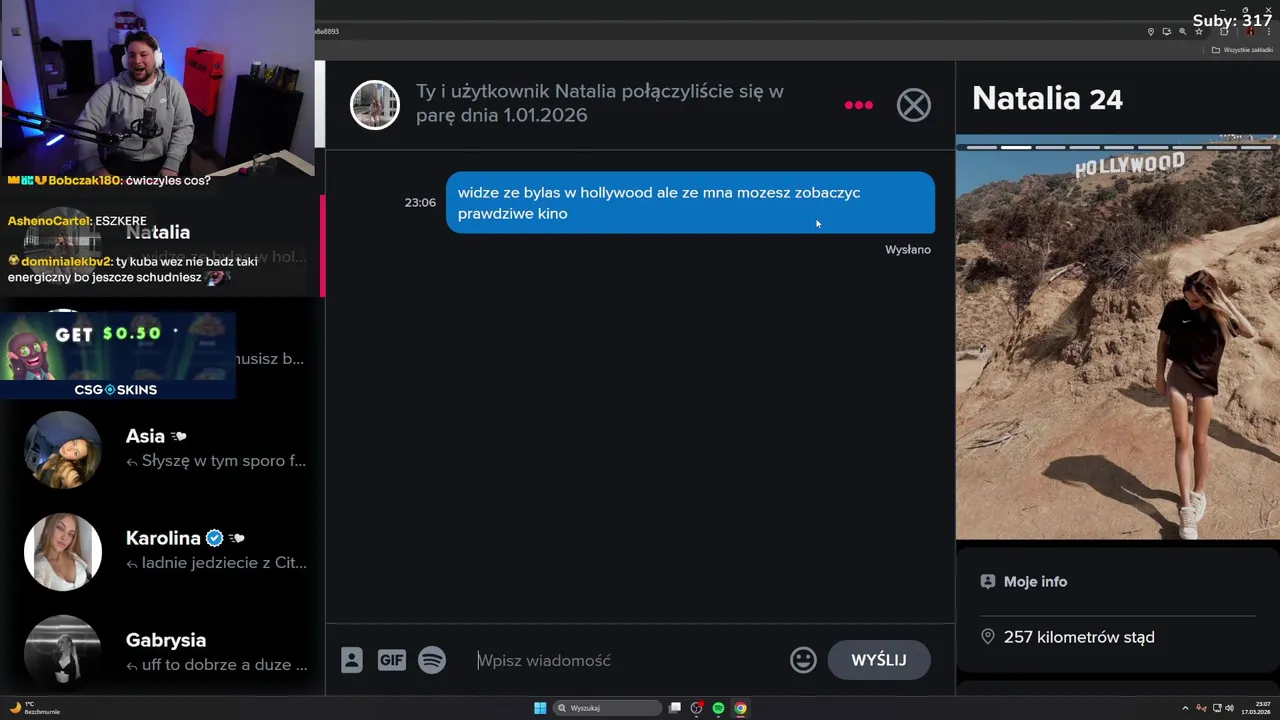Click the CSGOSKINS banner ad

pos(118,355)
